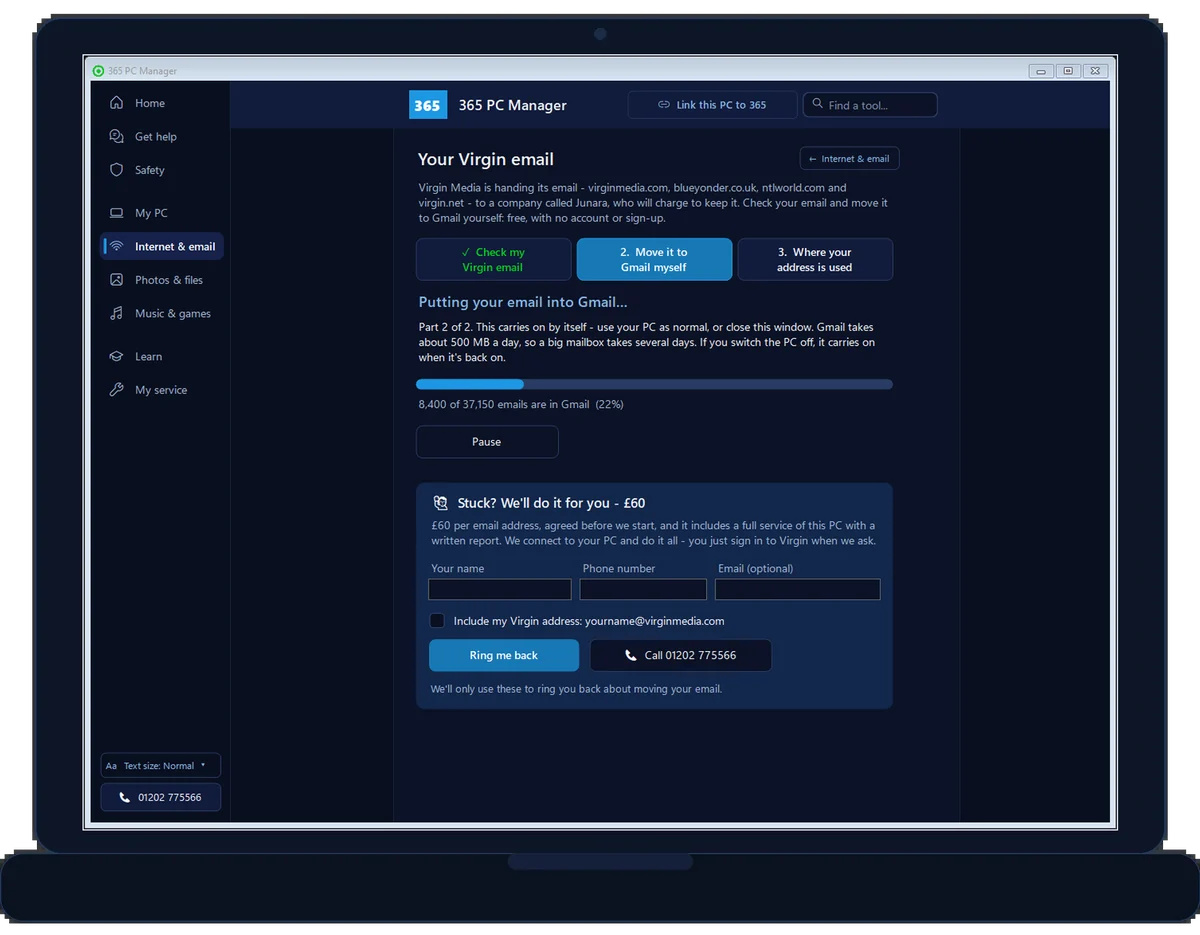Screen dimensions: 1200x935
Task: Pause the email transfer
Action: [487, 442]
